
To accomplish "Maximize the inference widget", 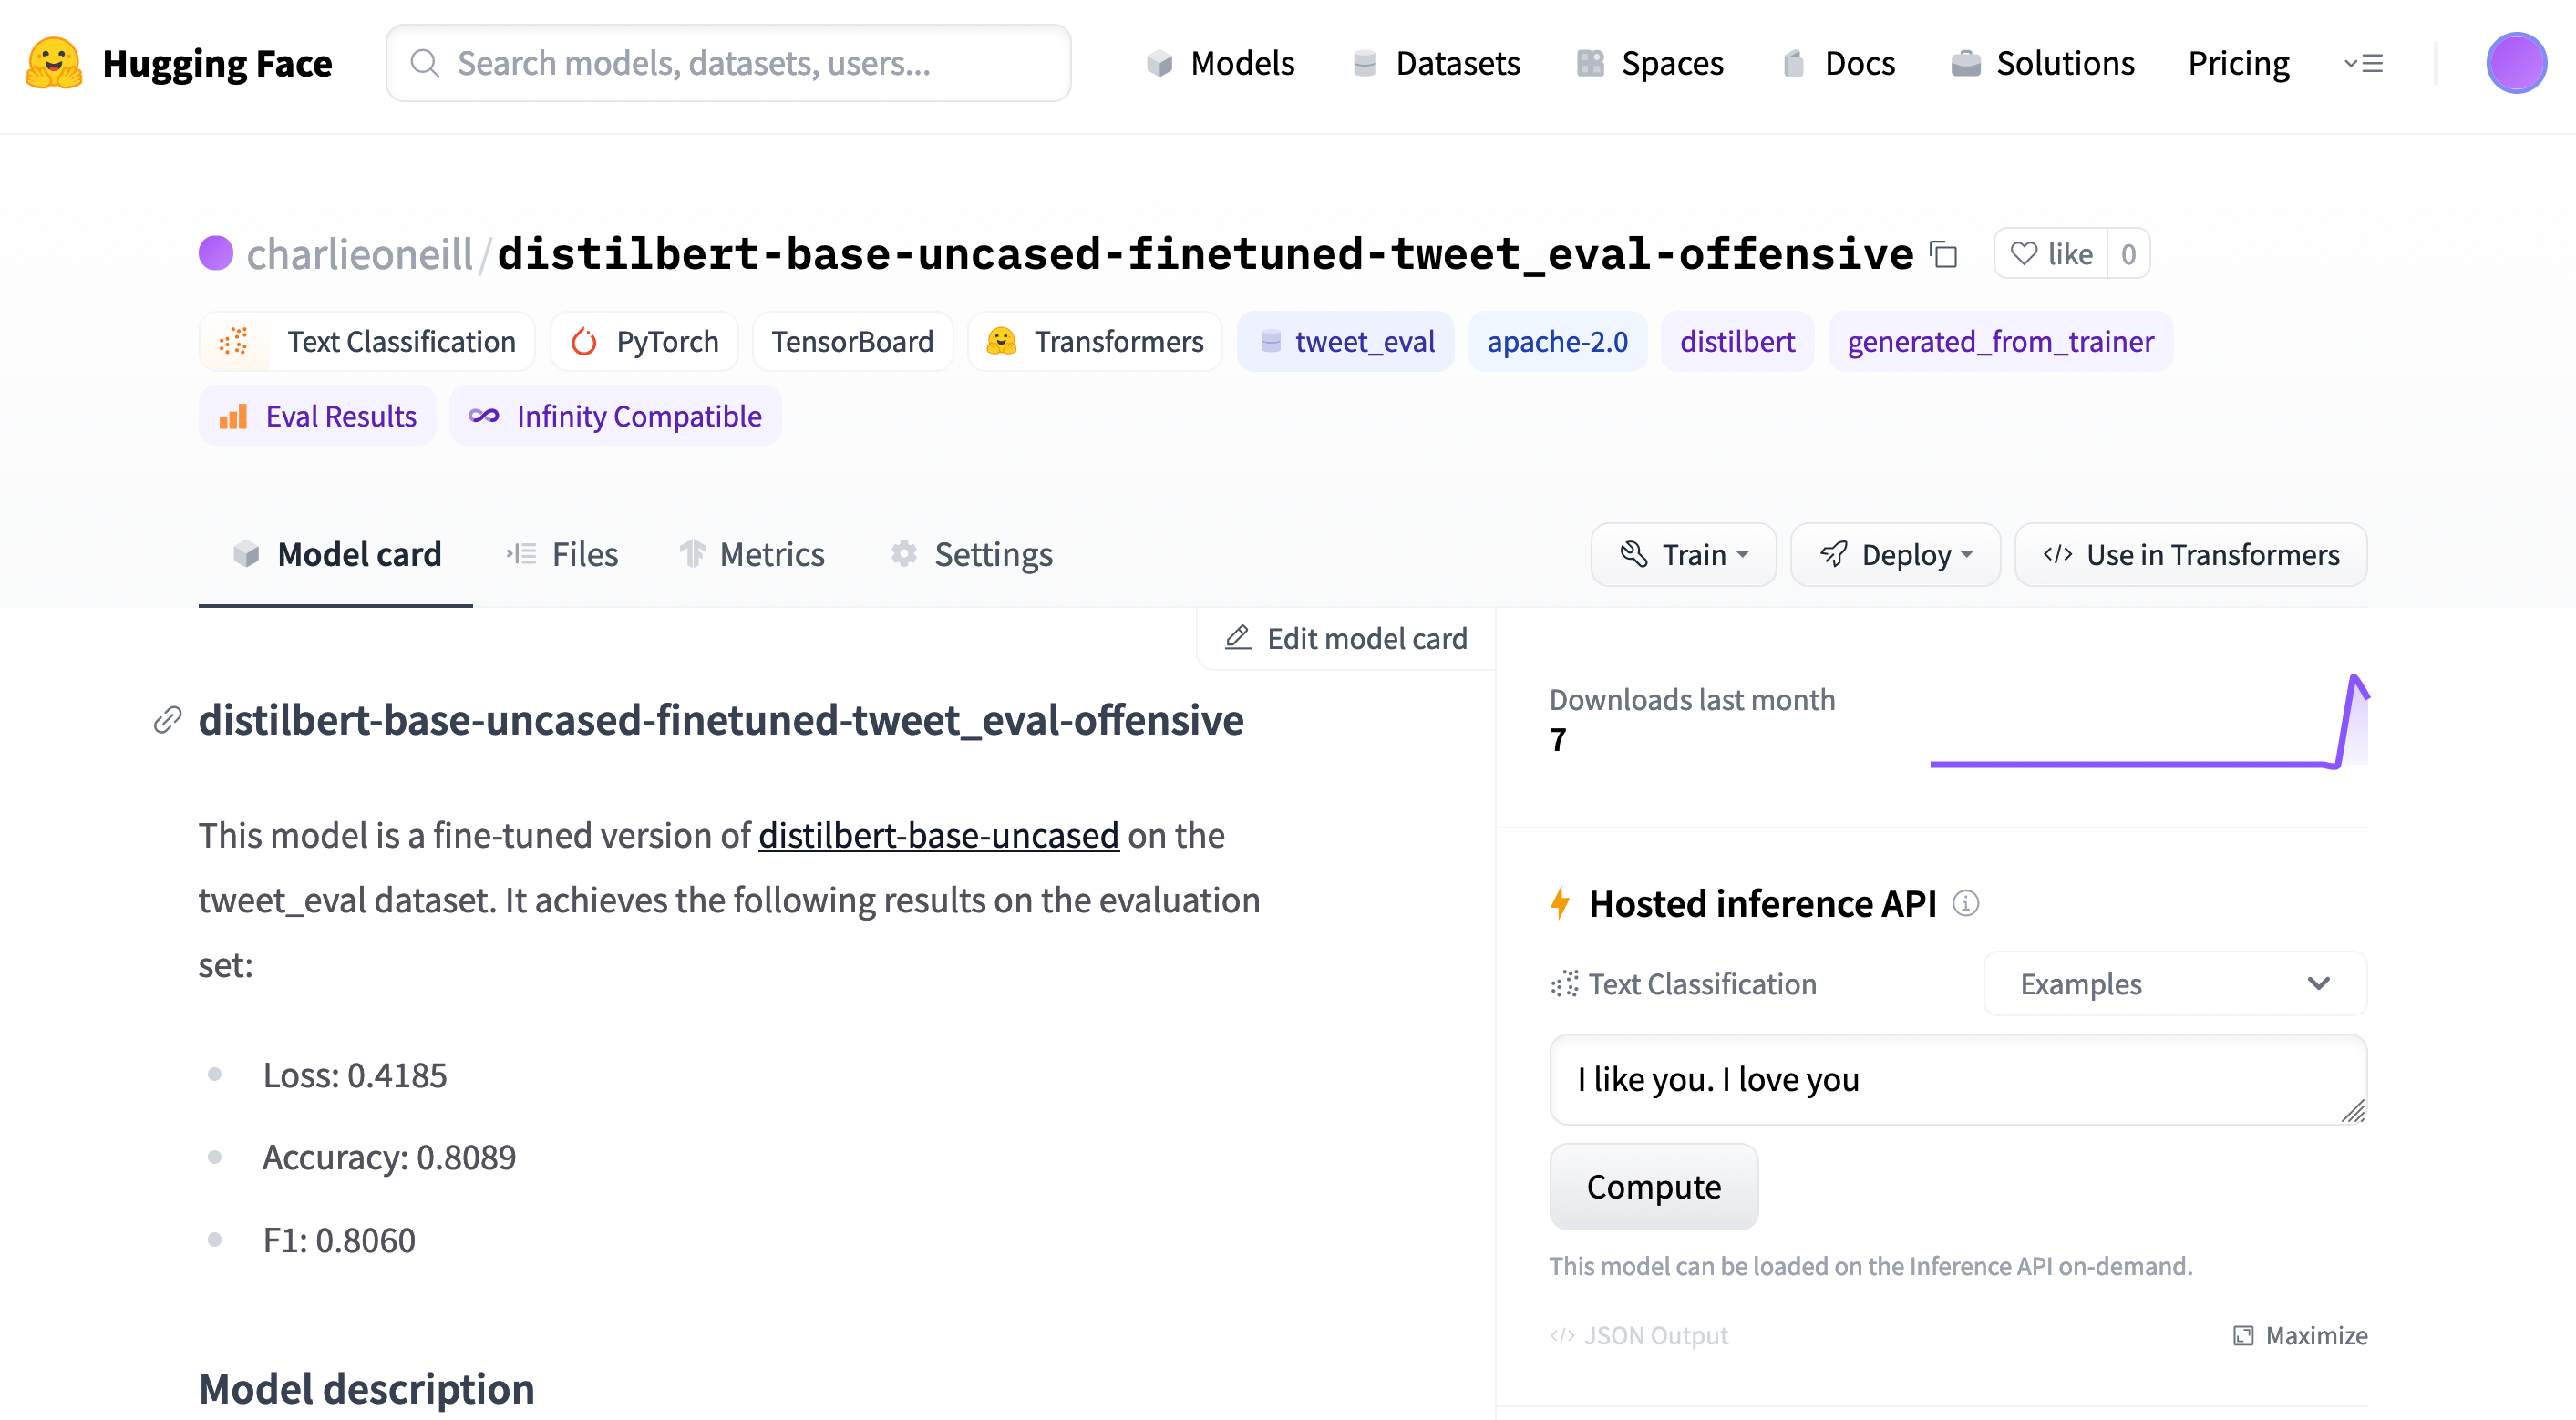I will [2299, 1335].
